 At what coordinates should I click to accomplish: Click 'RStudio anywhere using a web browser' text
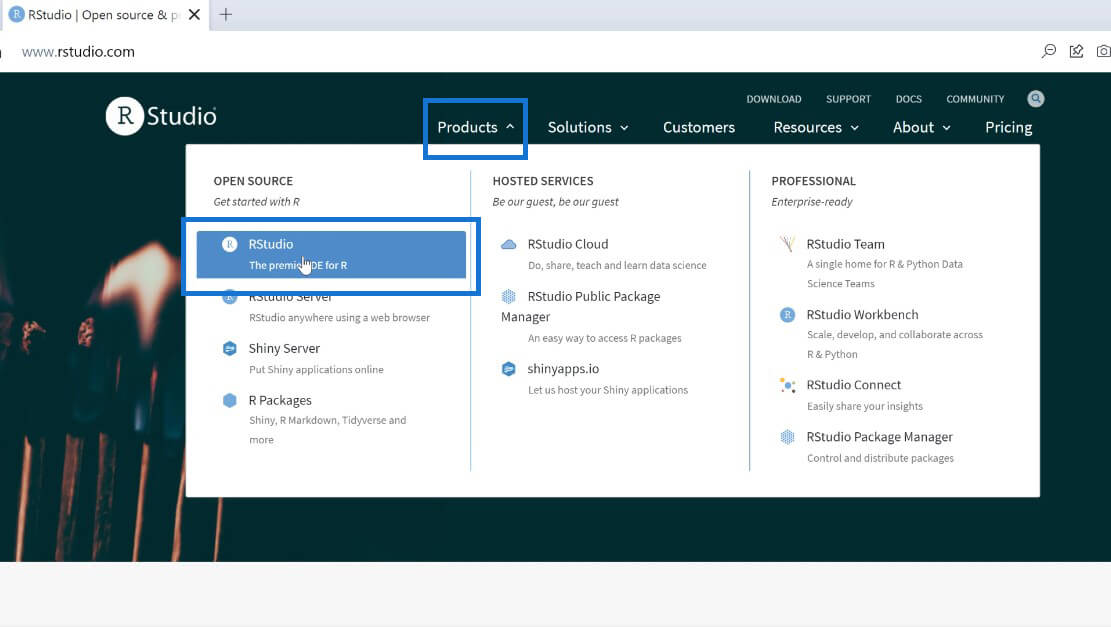[x=339, y=318]
